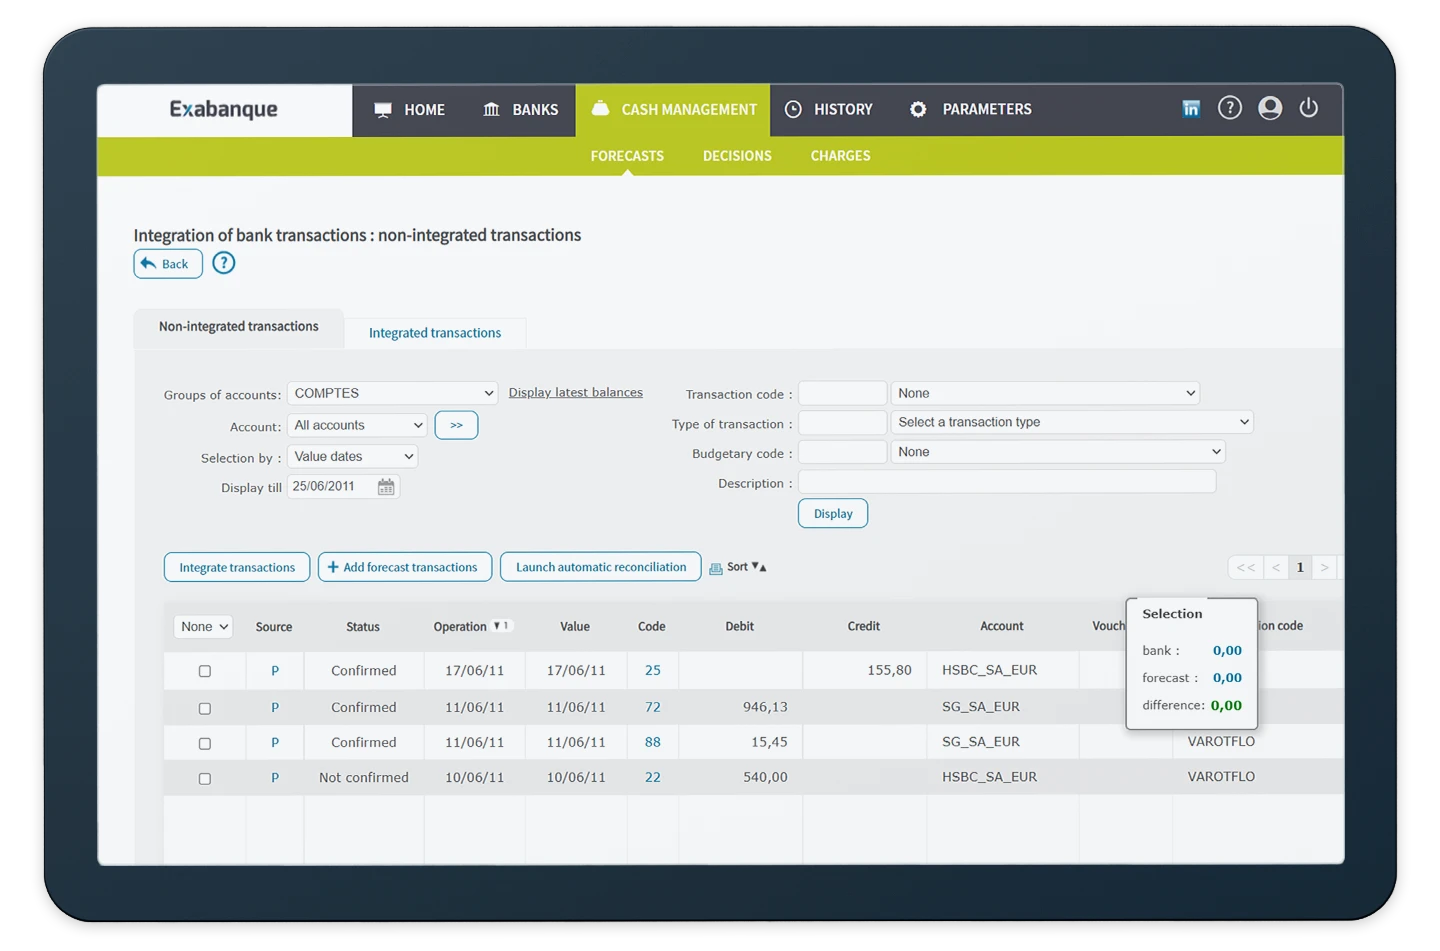Screen dimensions: 1440x951
Task: Click the Operation column sort arrow
Action: tap(501, 626)
